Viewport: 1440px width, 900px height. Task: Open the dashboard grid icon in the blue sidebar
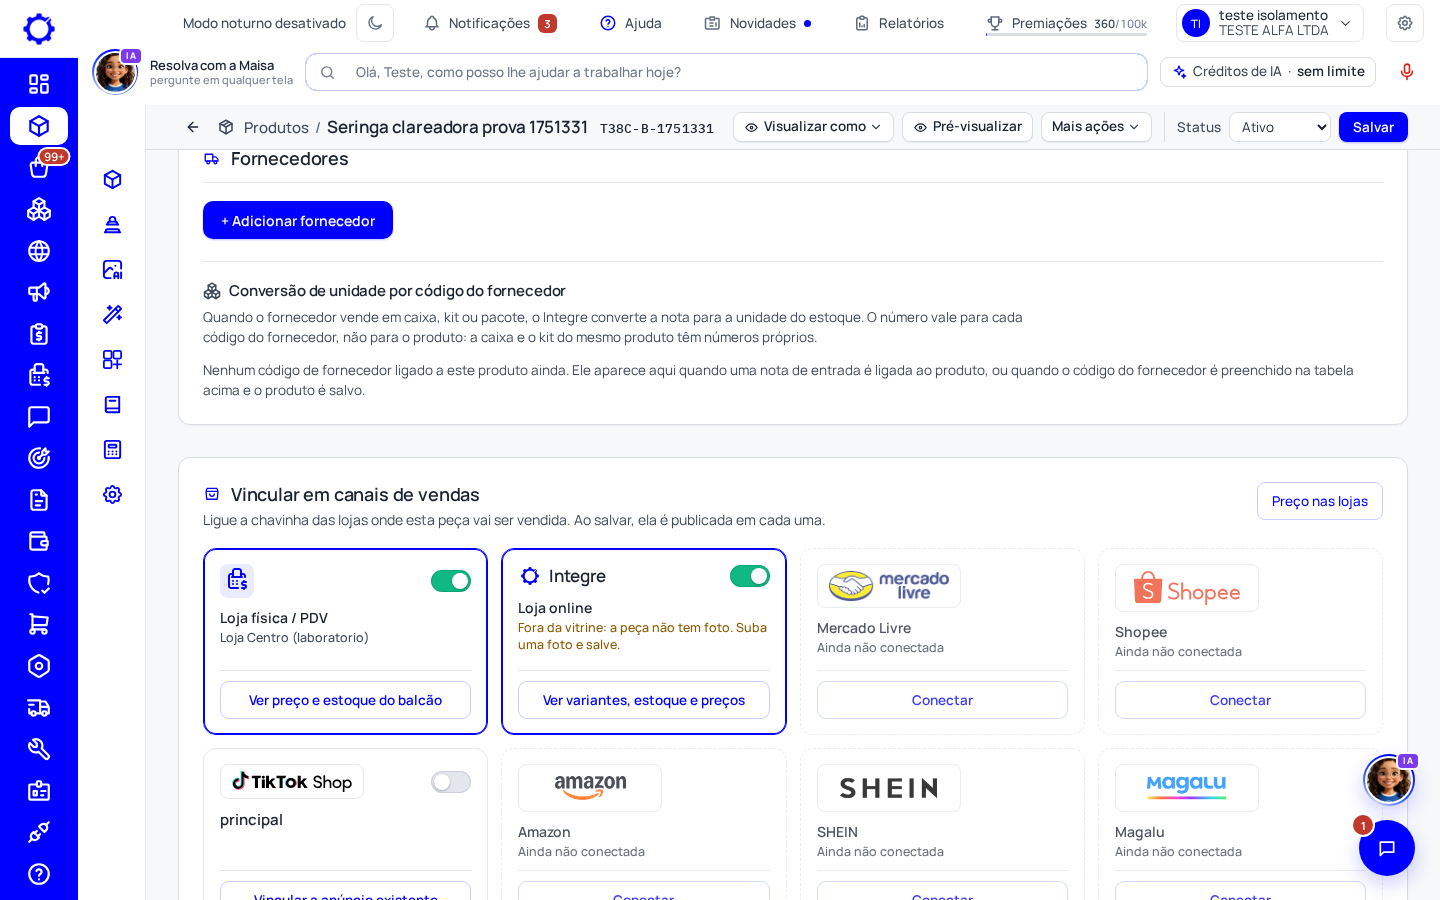[x=39, y=84]
